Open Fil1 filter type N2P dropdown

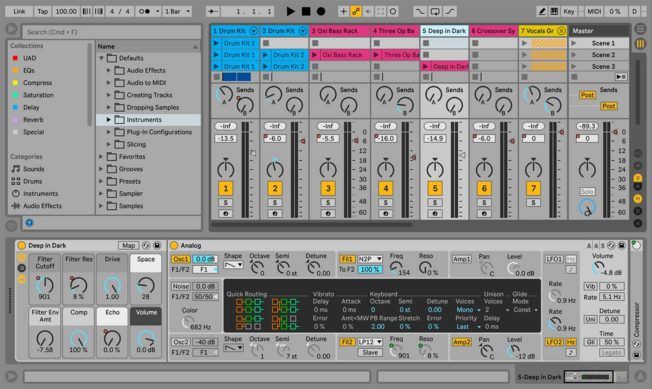click(370, 259)
